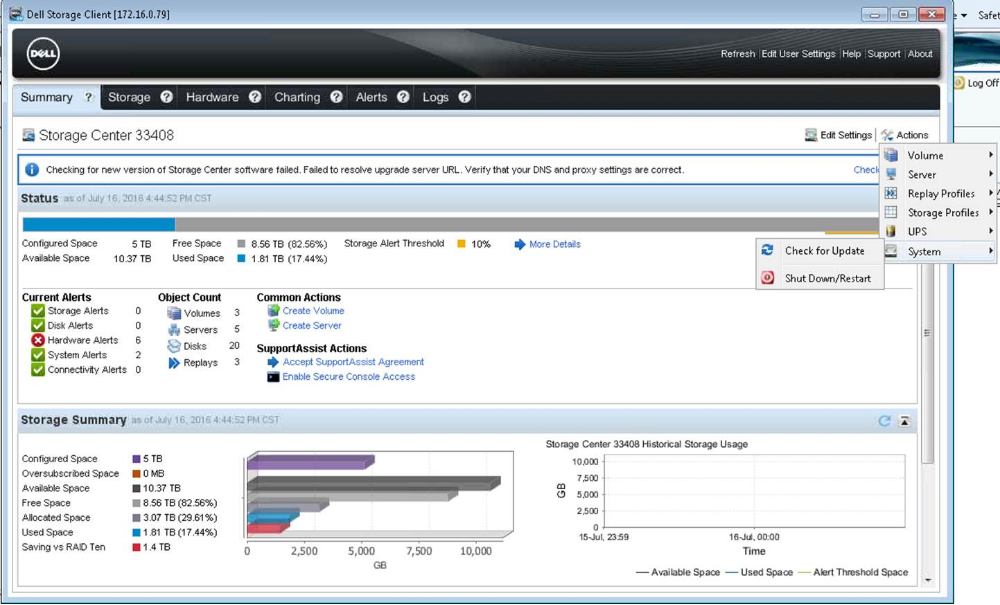Click the Help link in header
1000x605 pixels.
click(x=851, y=54)
